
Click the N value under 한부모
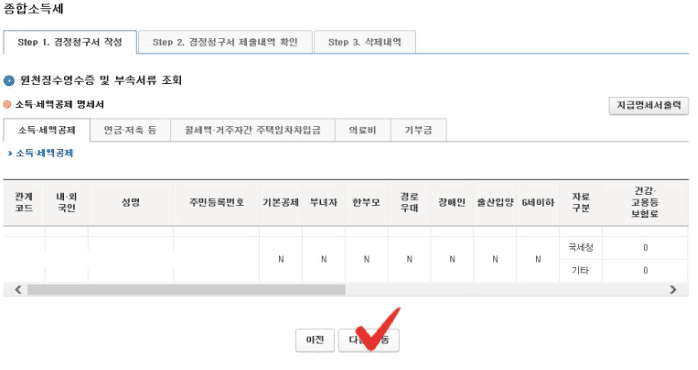tap(367, 259)
